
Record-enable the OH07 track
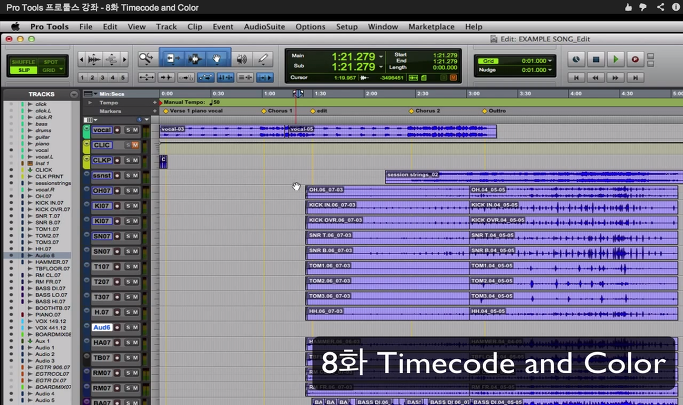117,191
